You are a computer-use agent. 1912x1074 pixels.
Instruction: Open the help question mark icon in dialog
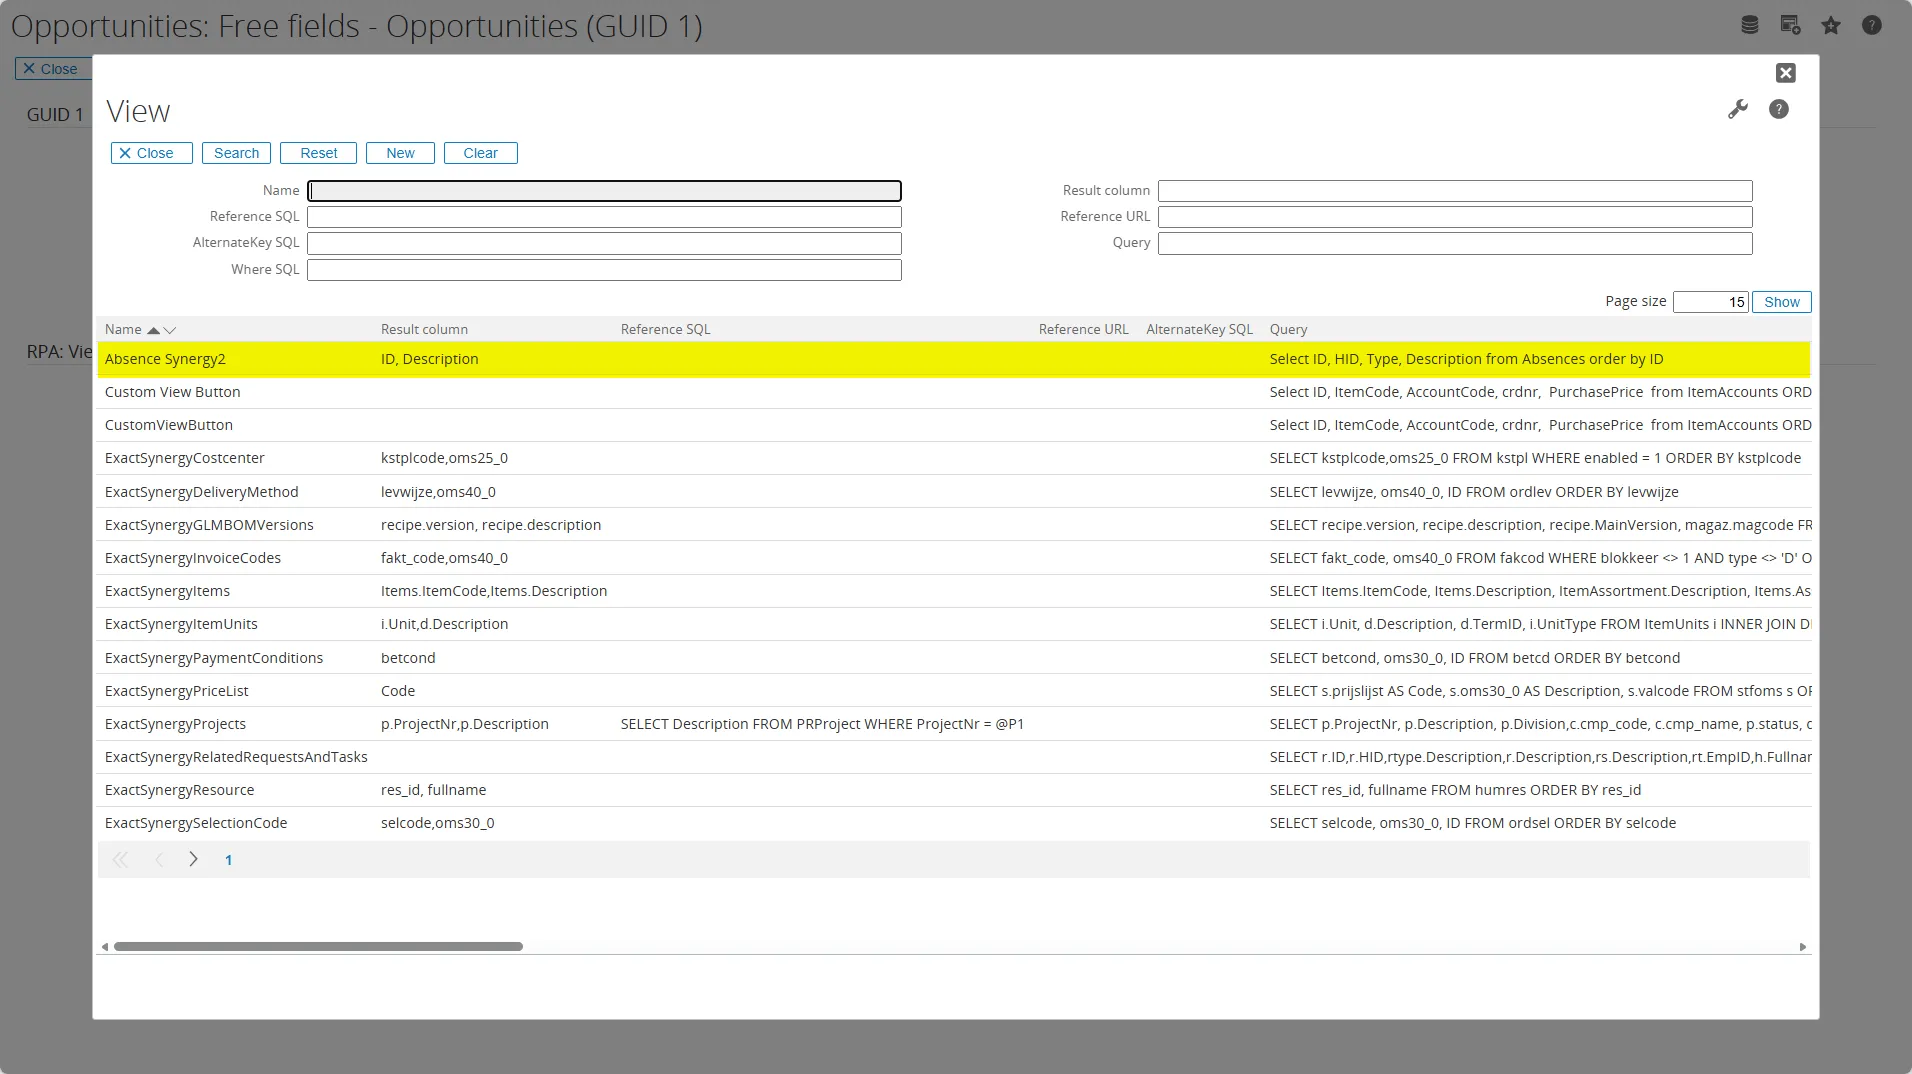coord(1778,110)
